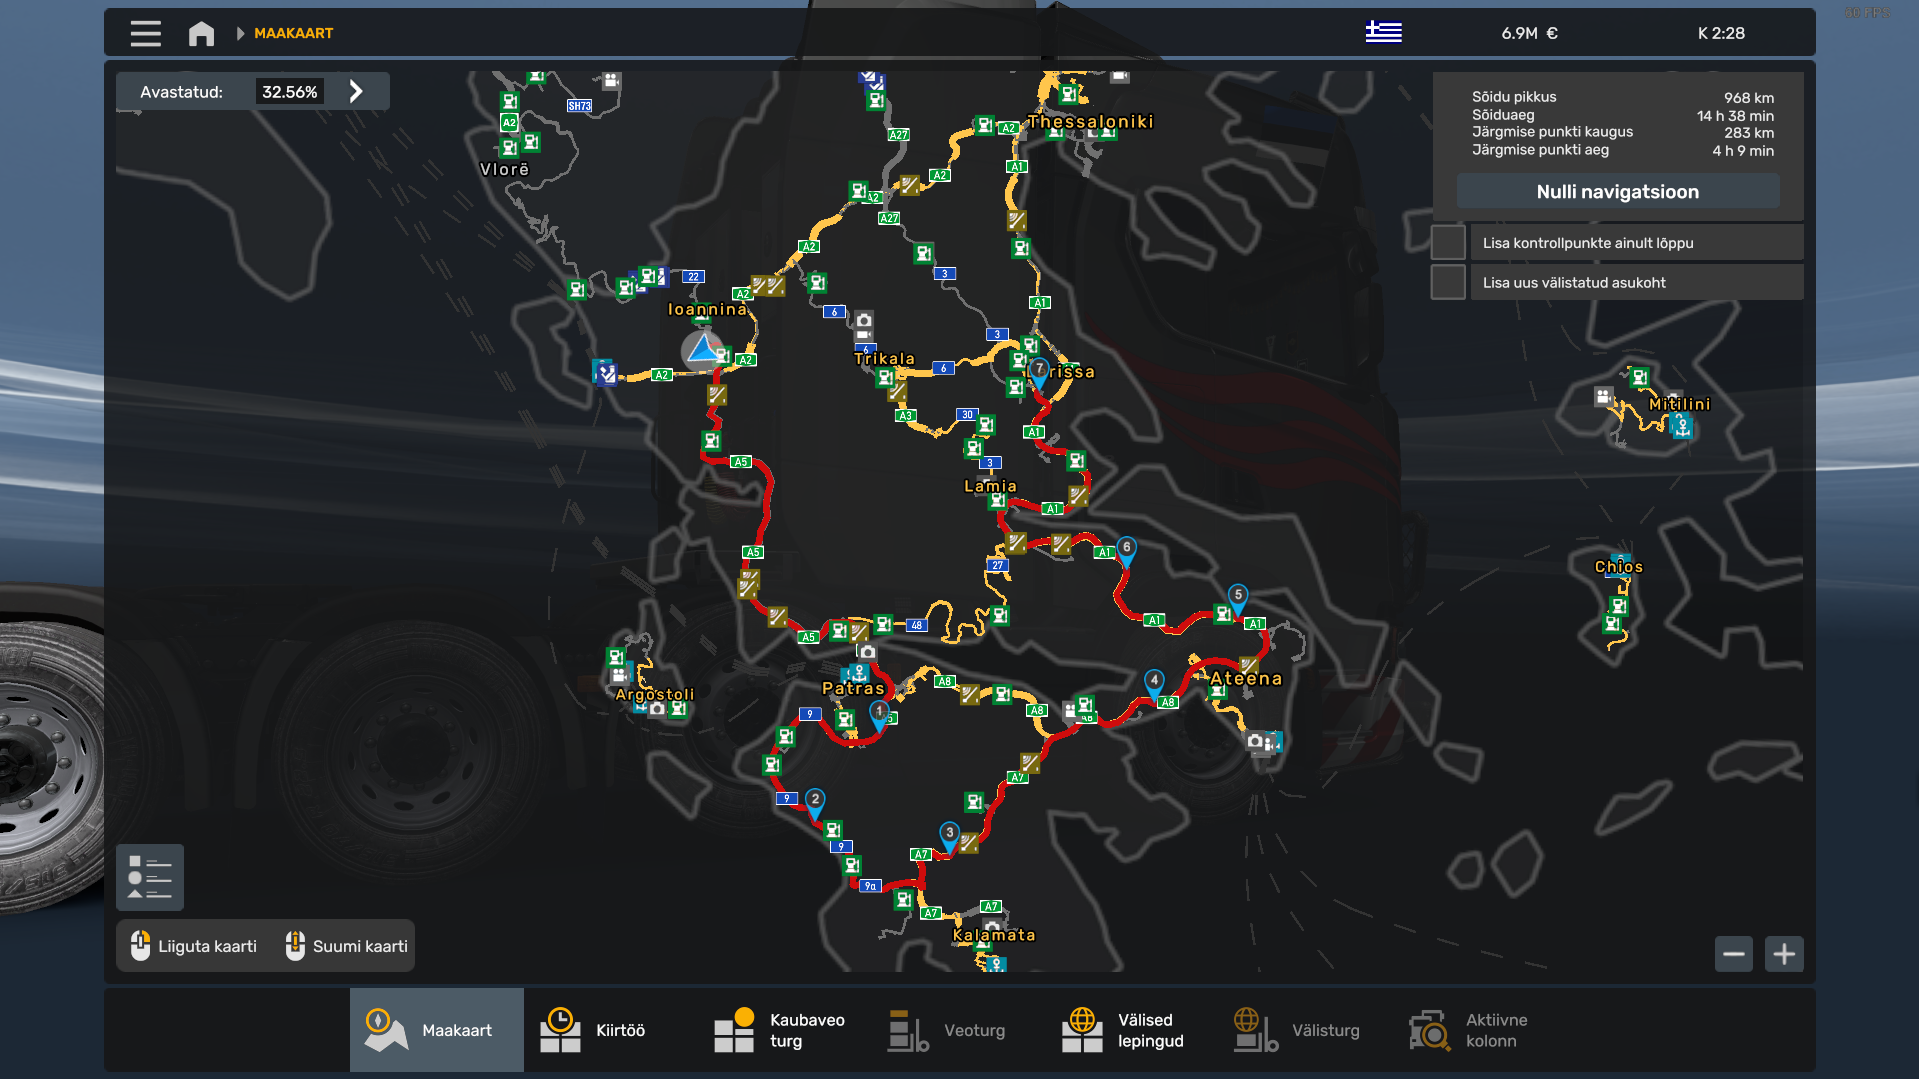The height and width of the screenshot is (1079, 1919).
Task: Enable Lisa uus välistatud asukoht checkbox
Action: pos(1448,282)
